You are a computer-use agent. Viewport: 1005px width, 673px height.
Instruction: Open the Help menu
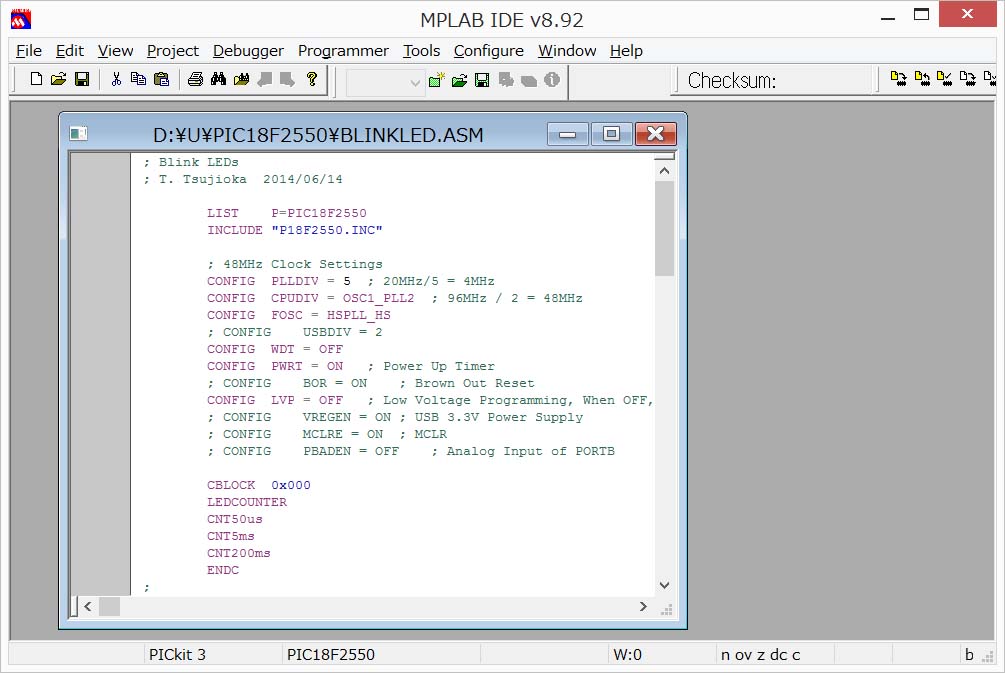(626, 51)
